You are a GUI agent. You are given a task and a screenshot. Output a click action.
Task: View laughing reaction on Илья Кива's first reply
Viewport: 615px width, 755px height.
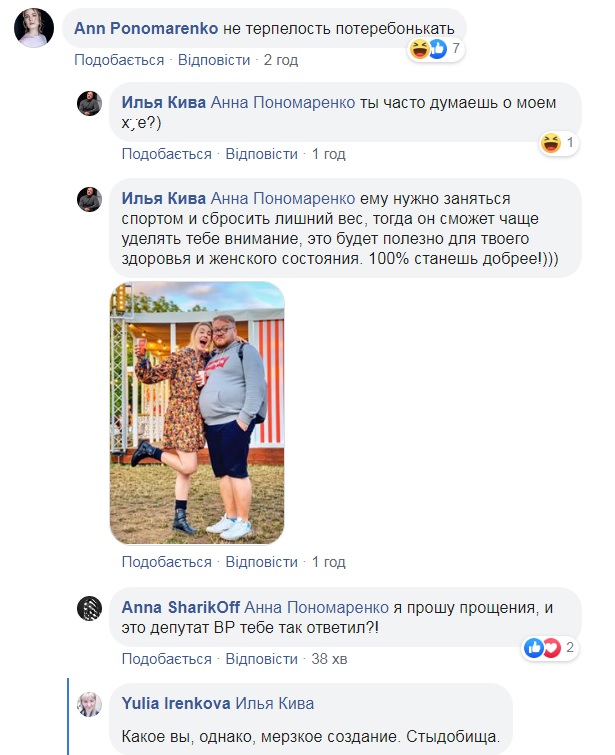(558, 143)
